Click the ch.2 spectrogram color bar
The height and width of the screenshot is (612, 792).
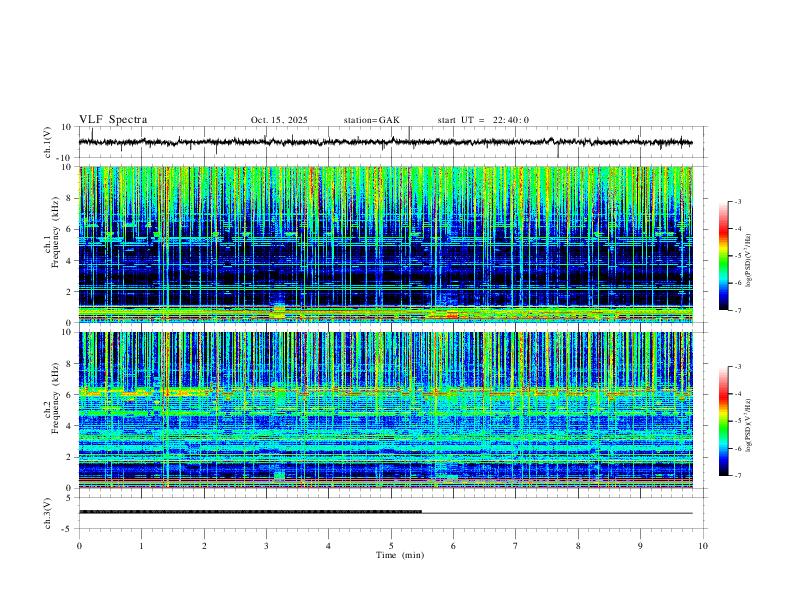tap(723, 421)
